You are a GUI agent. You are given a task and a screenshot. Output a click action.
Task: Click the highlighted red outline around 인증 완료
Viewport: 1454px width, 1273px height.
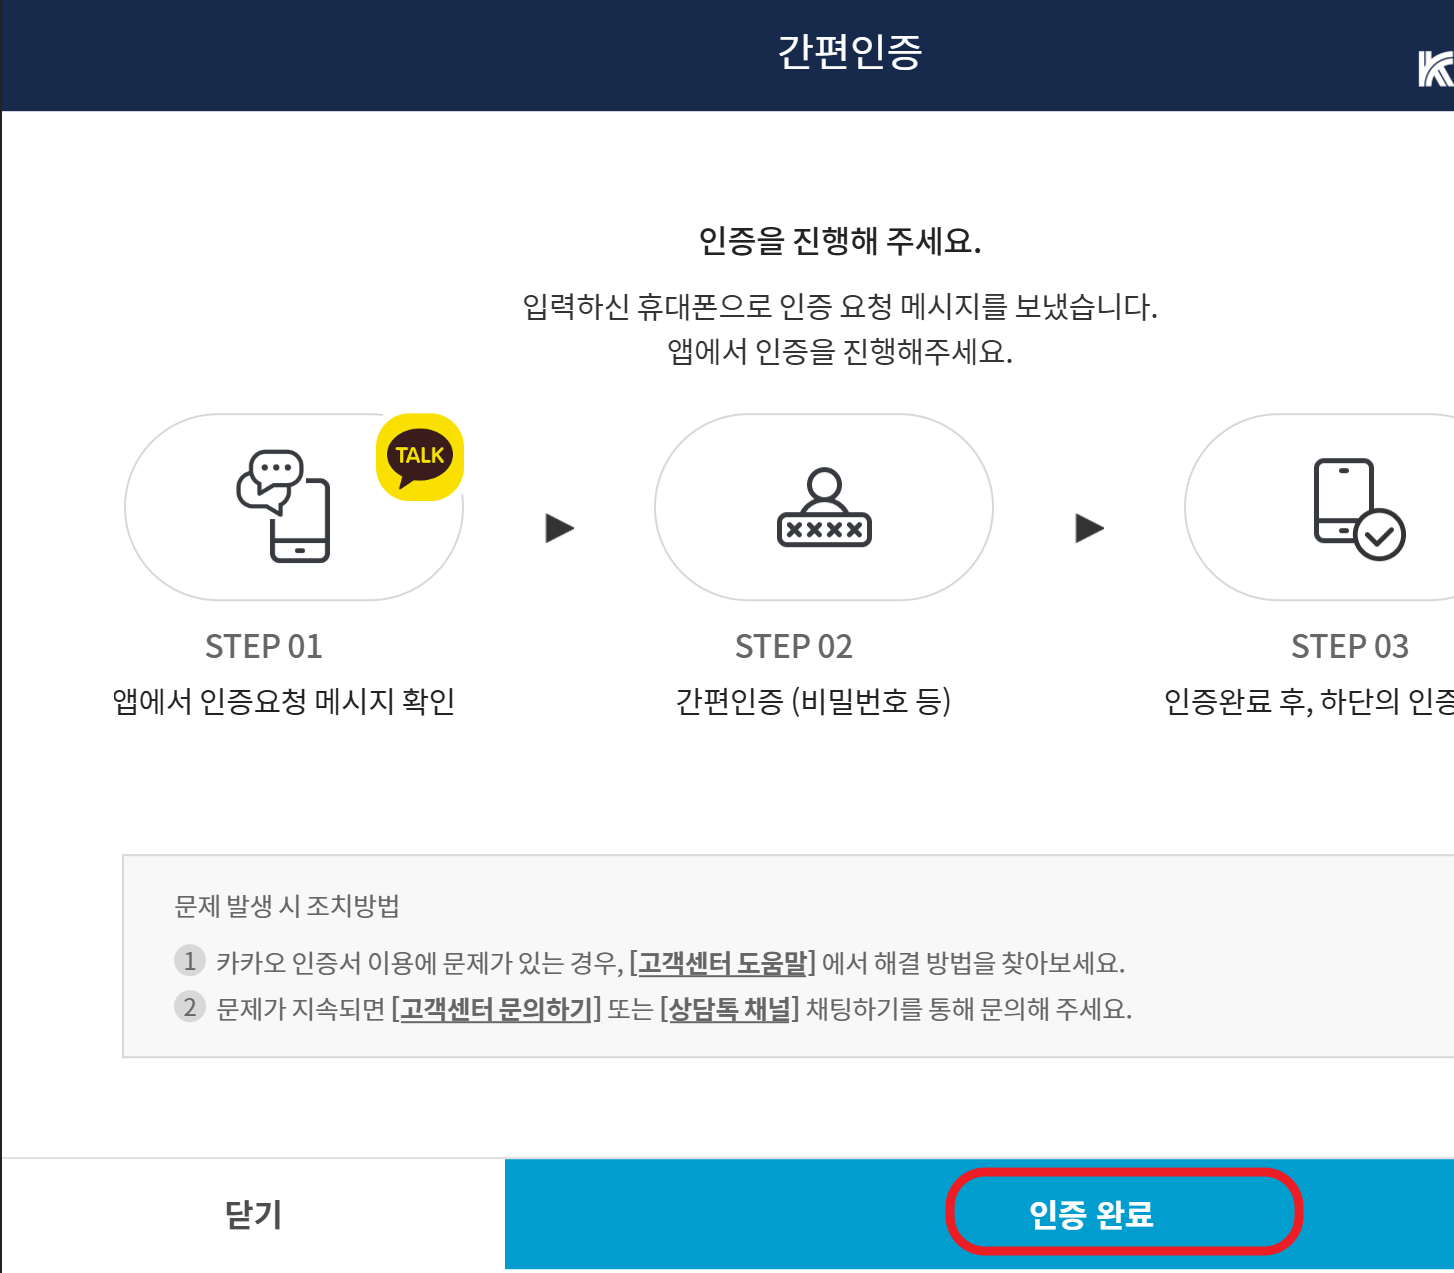pos(1124,1212)
